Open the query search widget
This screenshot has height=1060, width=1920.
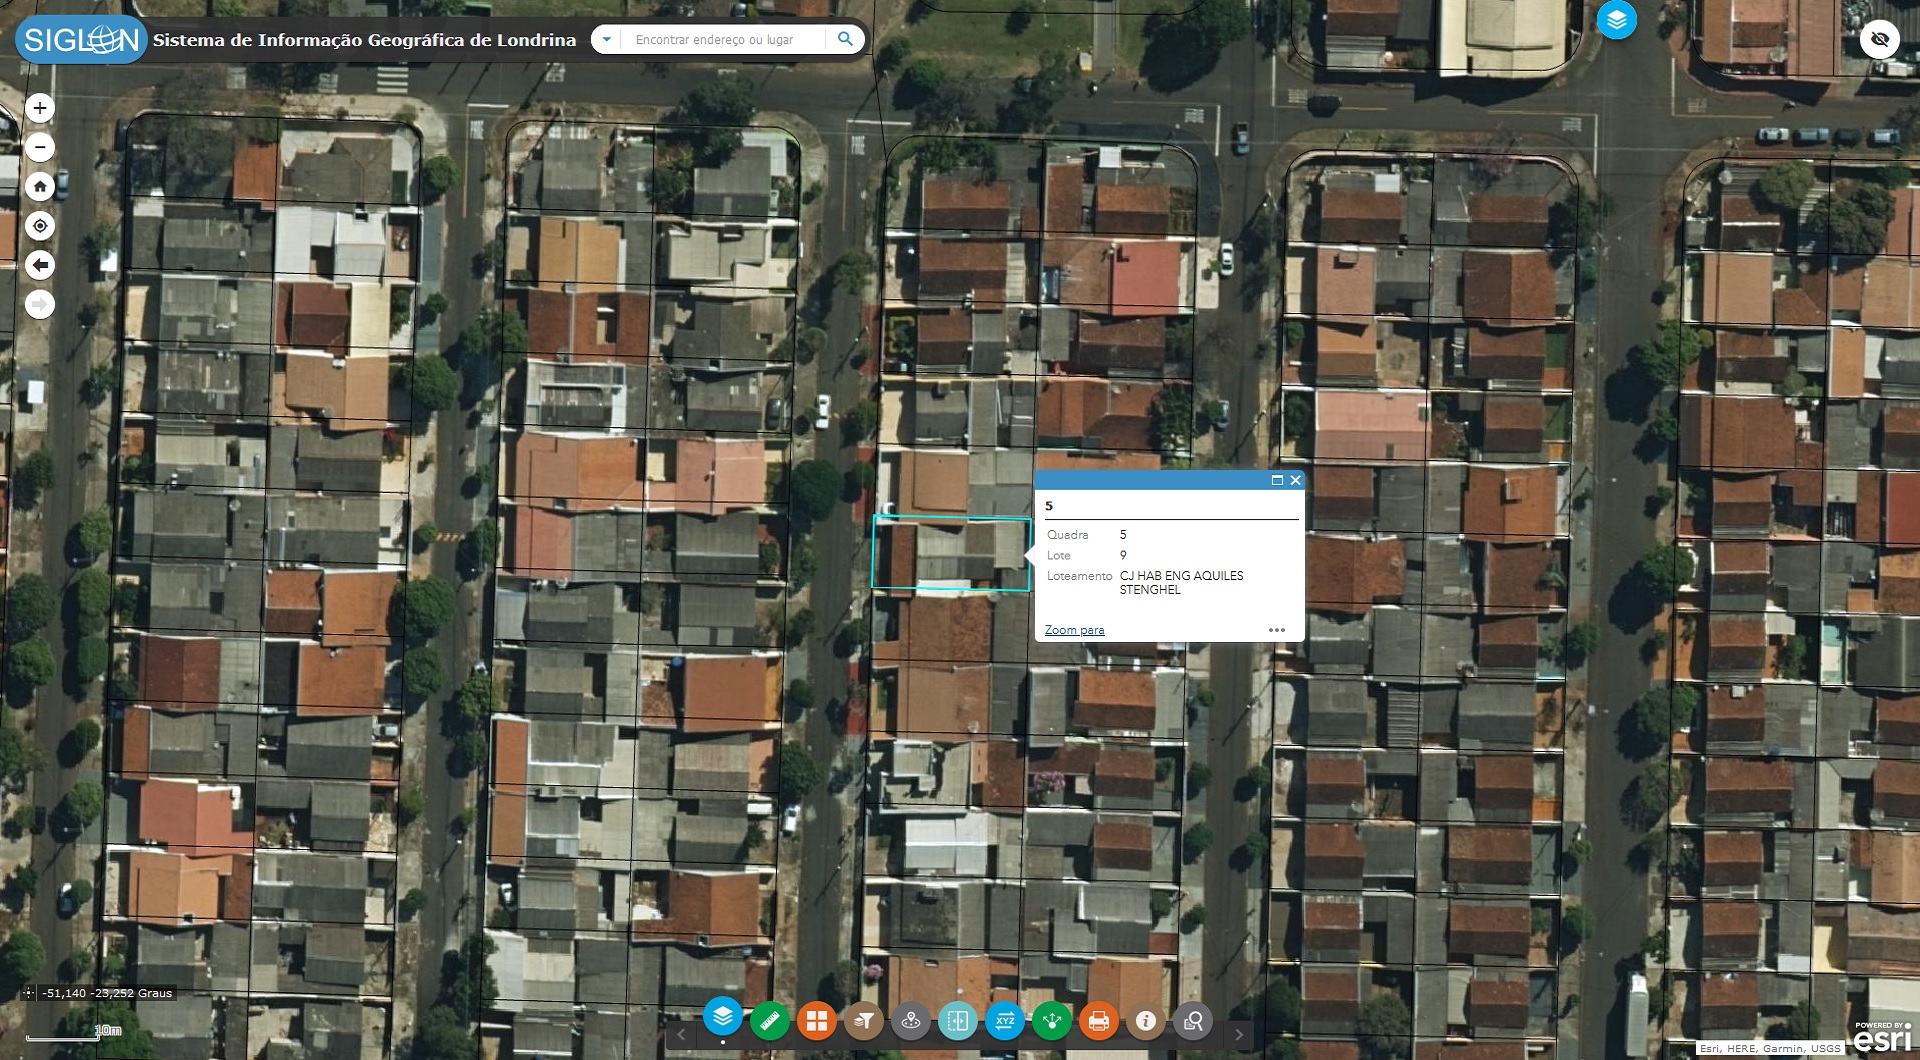point(1193,1021)
